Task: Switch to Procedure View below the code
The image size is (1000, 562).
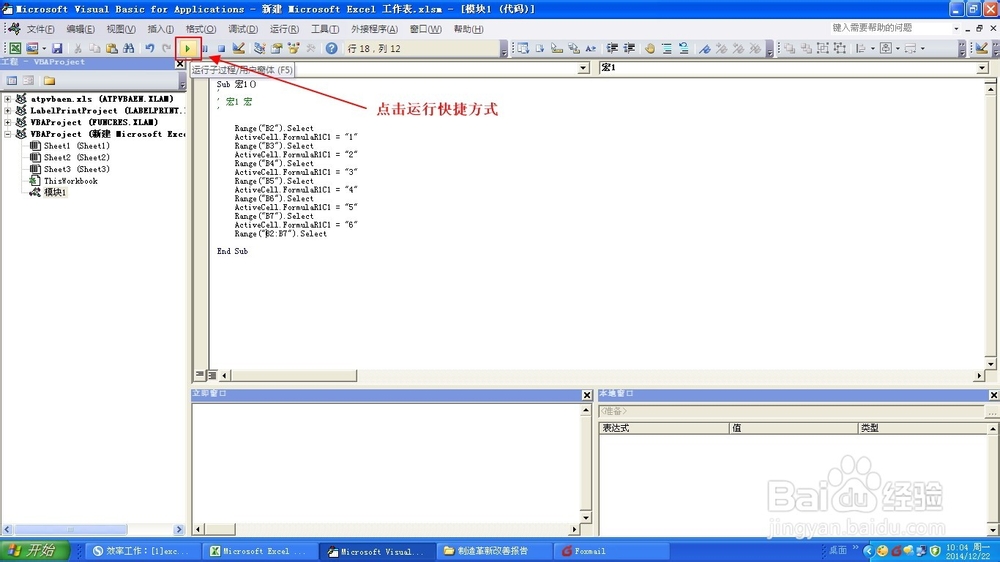Action: 200,375
